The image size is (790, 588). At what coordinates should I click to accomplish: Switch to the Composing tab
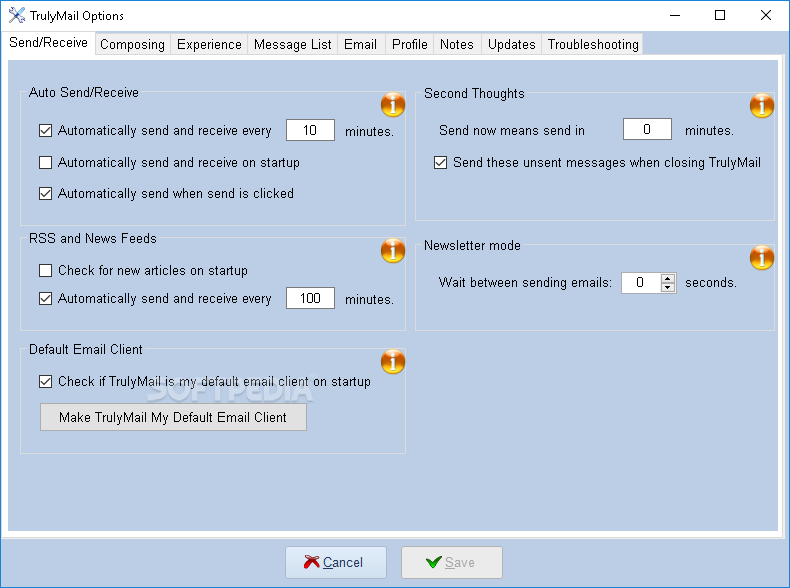[133, 44]
